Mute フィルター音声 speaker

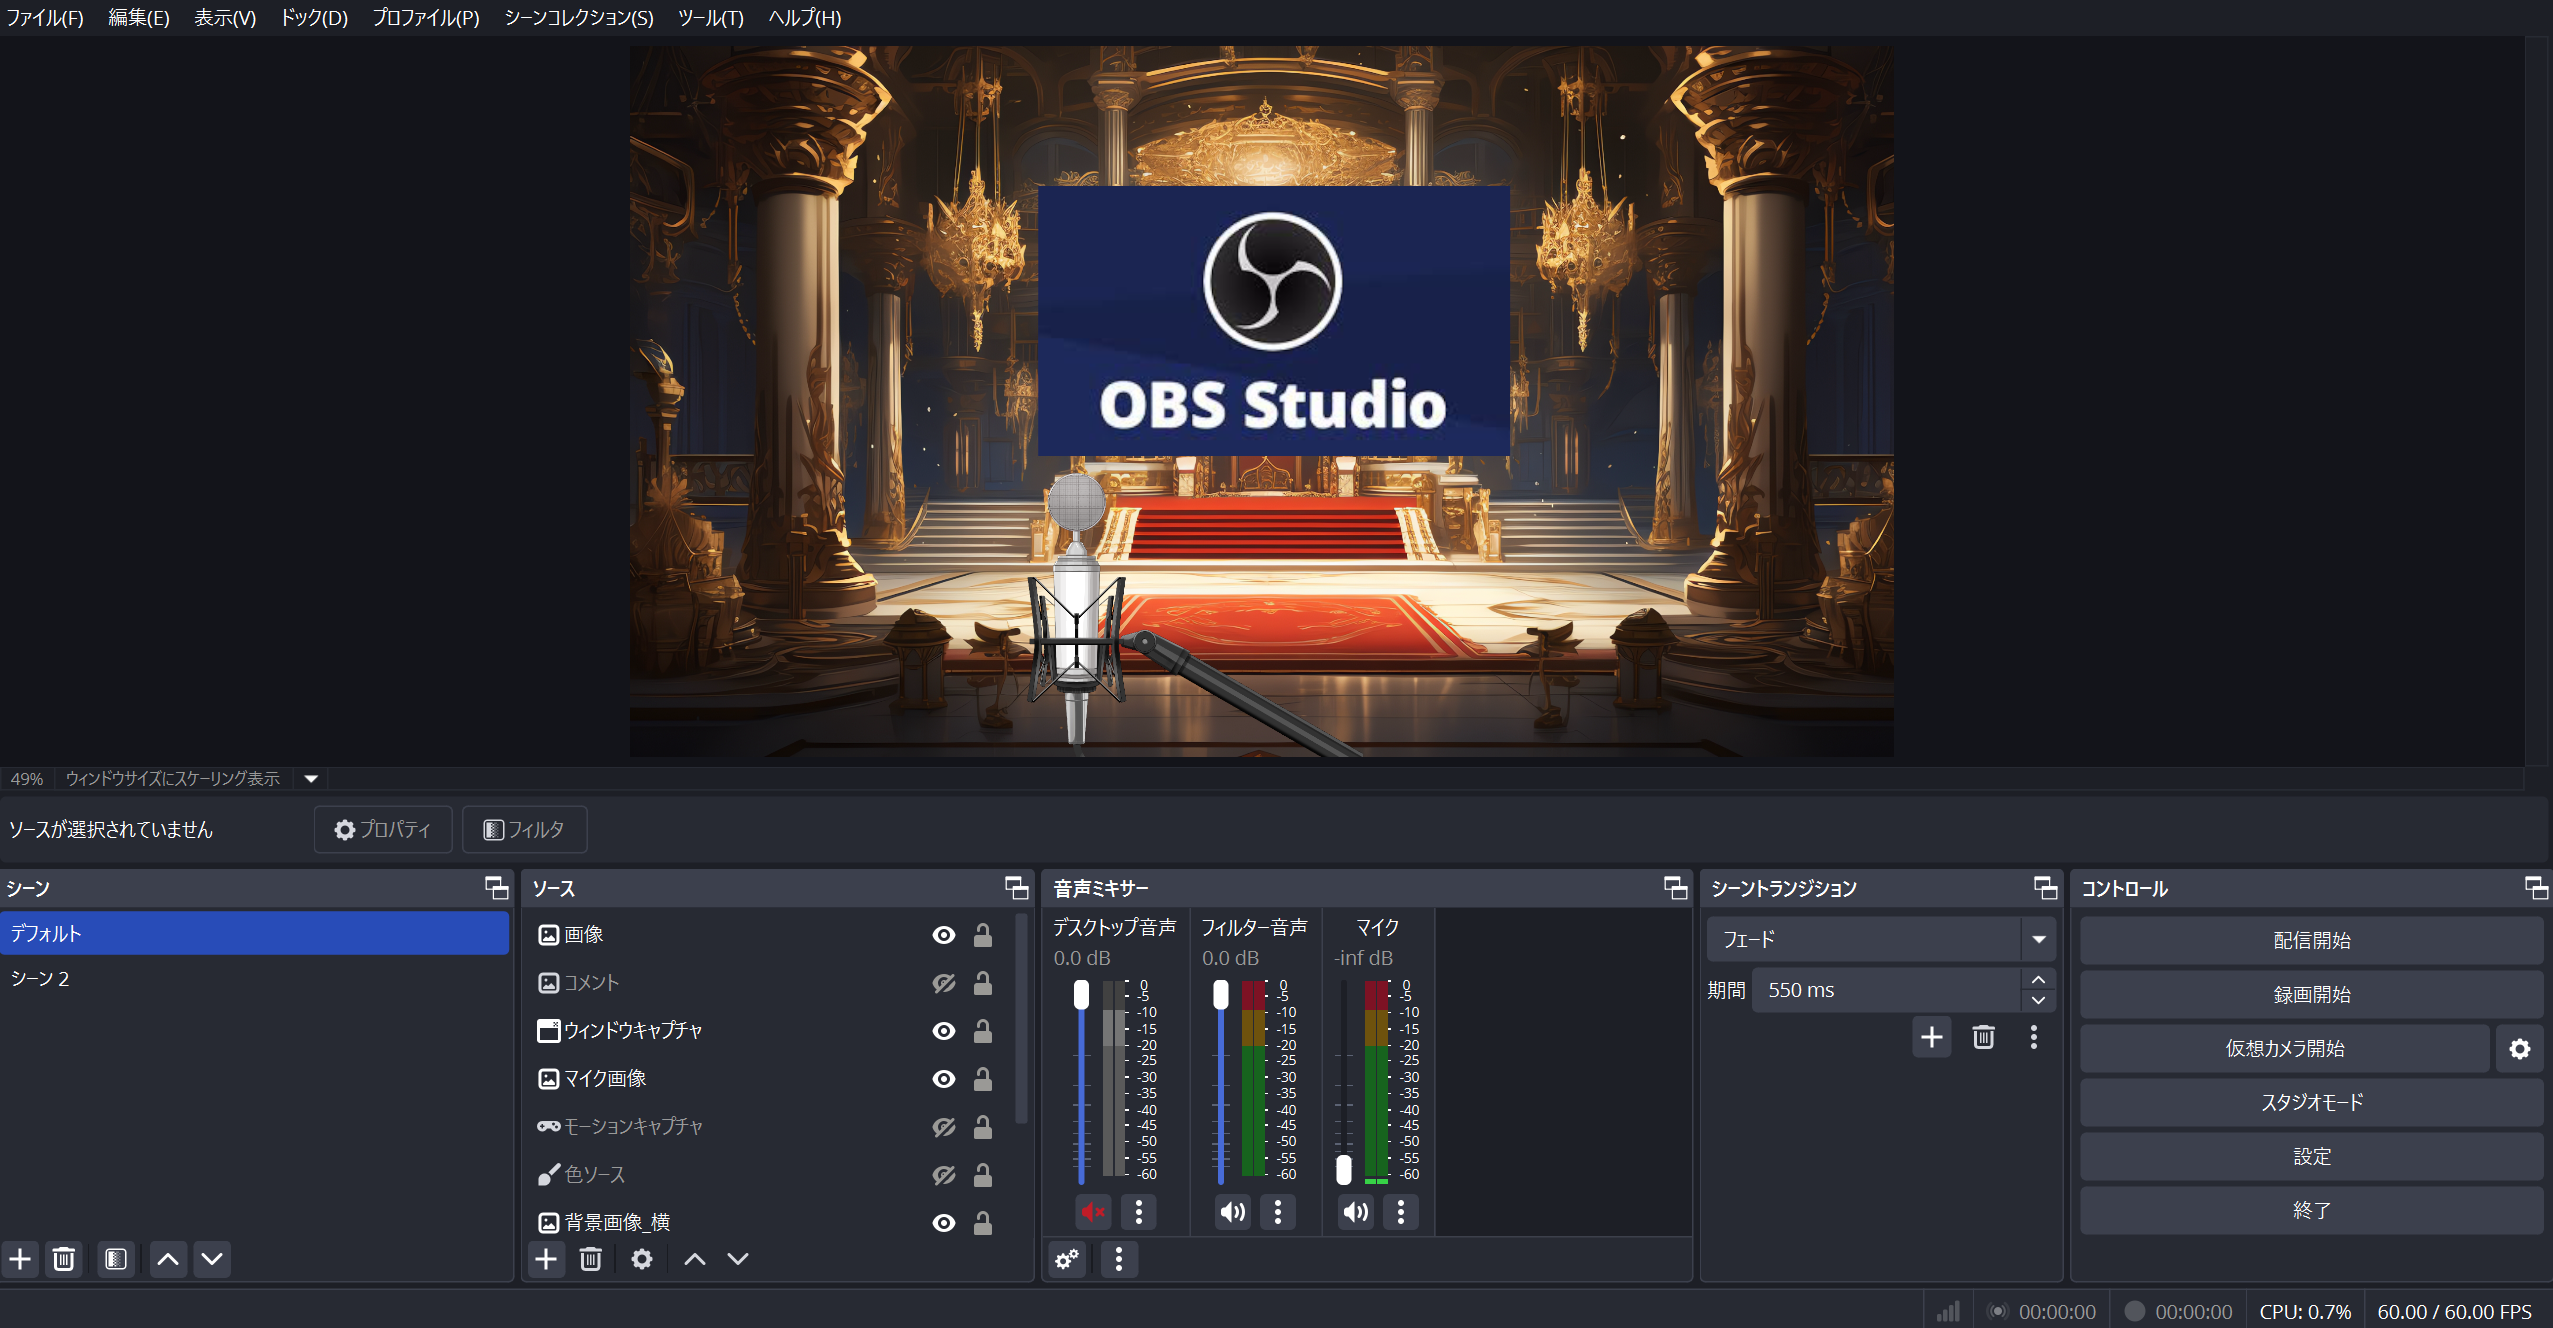tap(1233, 1212)
